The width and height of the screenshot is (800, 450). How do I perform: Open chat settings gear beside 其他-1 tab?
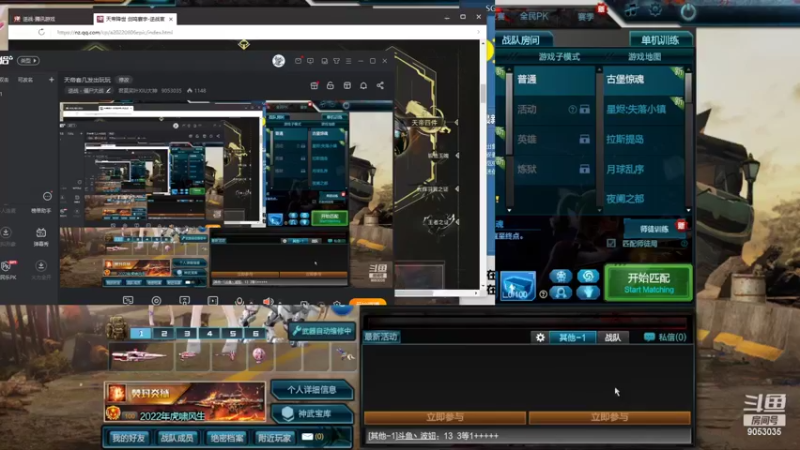point(540,337)
